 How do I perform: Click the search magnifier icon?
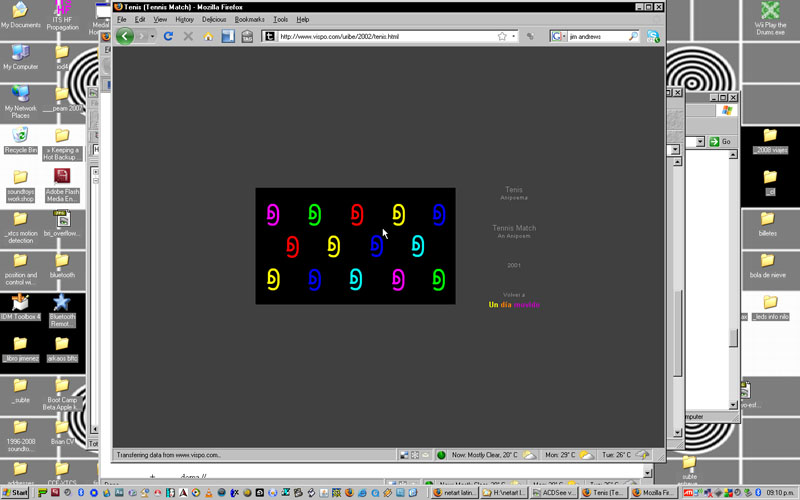[633, 36]
